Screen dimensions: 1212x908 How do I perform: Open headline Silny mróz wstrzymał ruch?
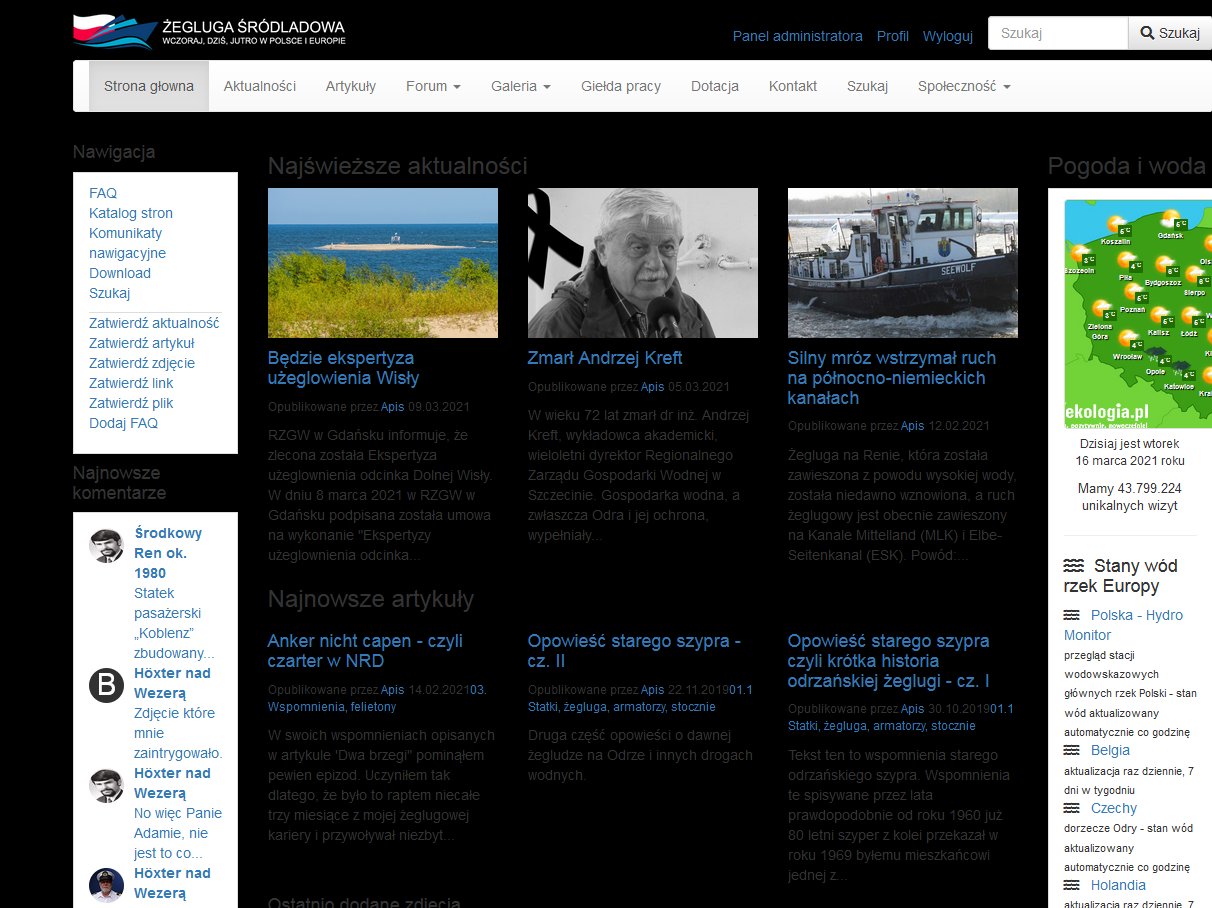[x=892, y=378]
